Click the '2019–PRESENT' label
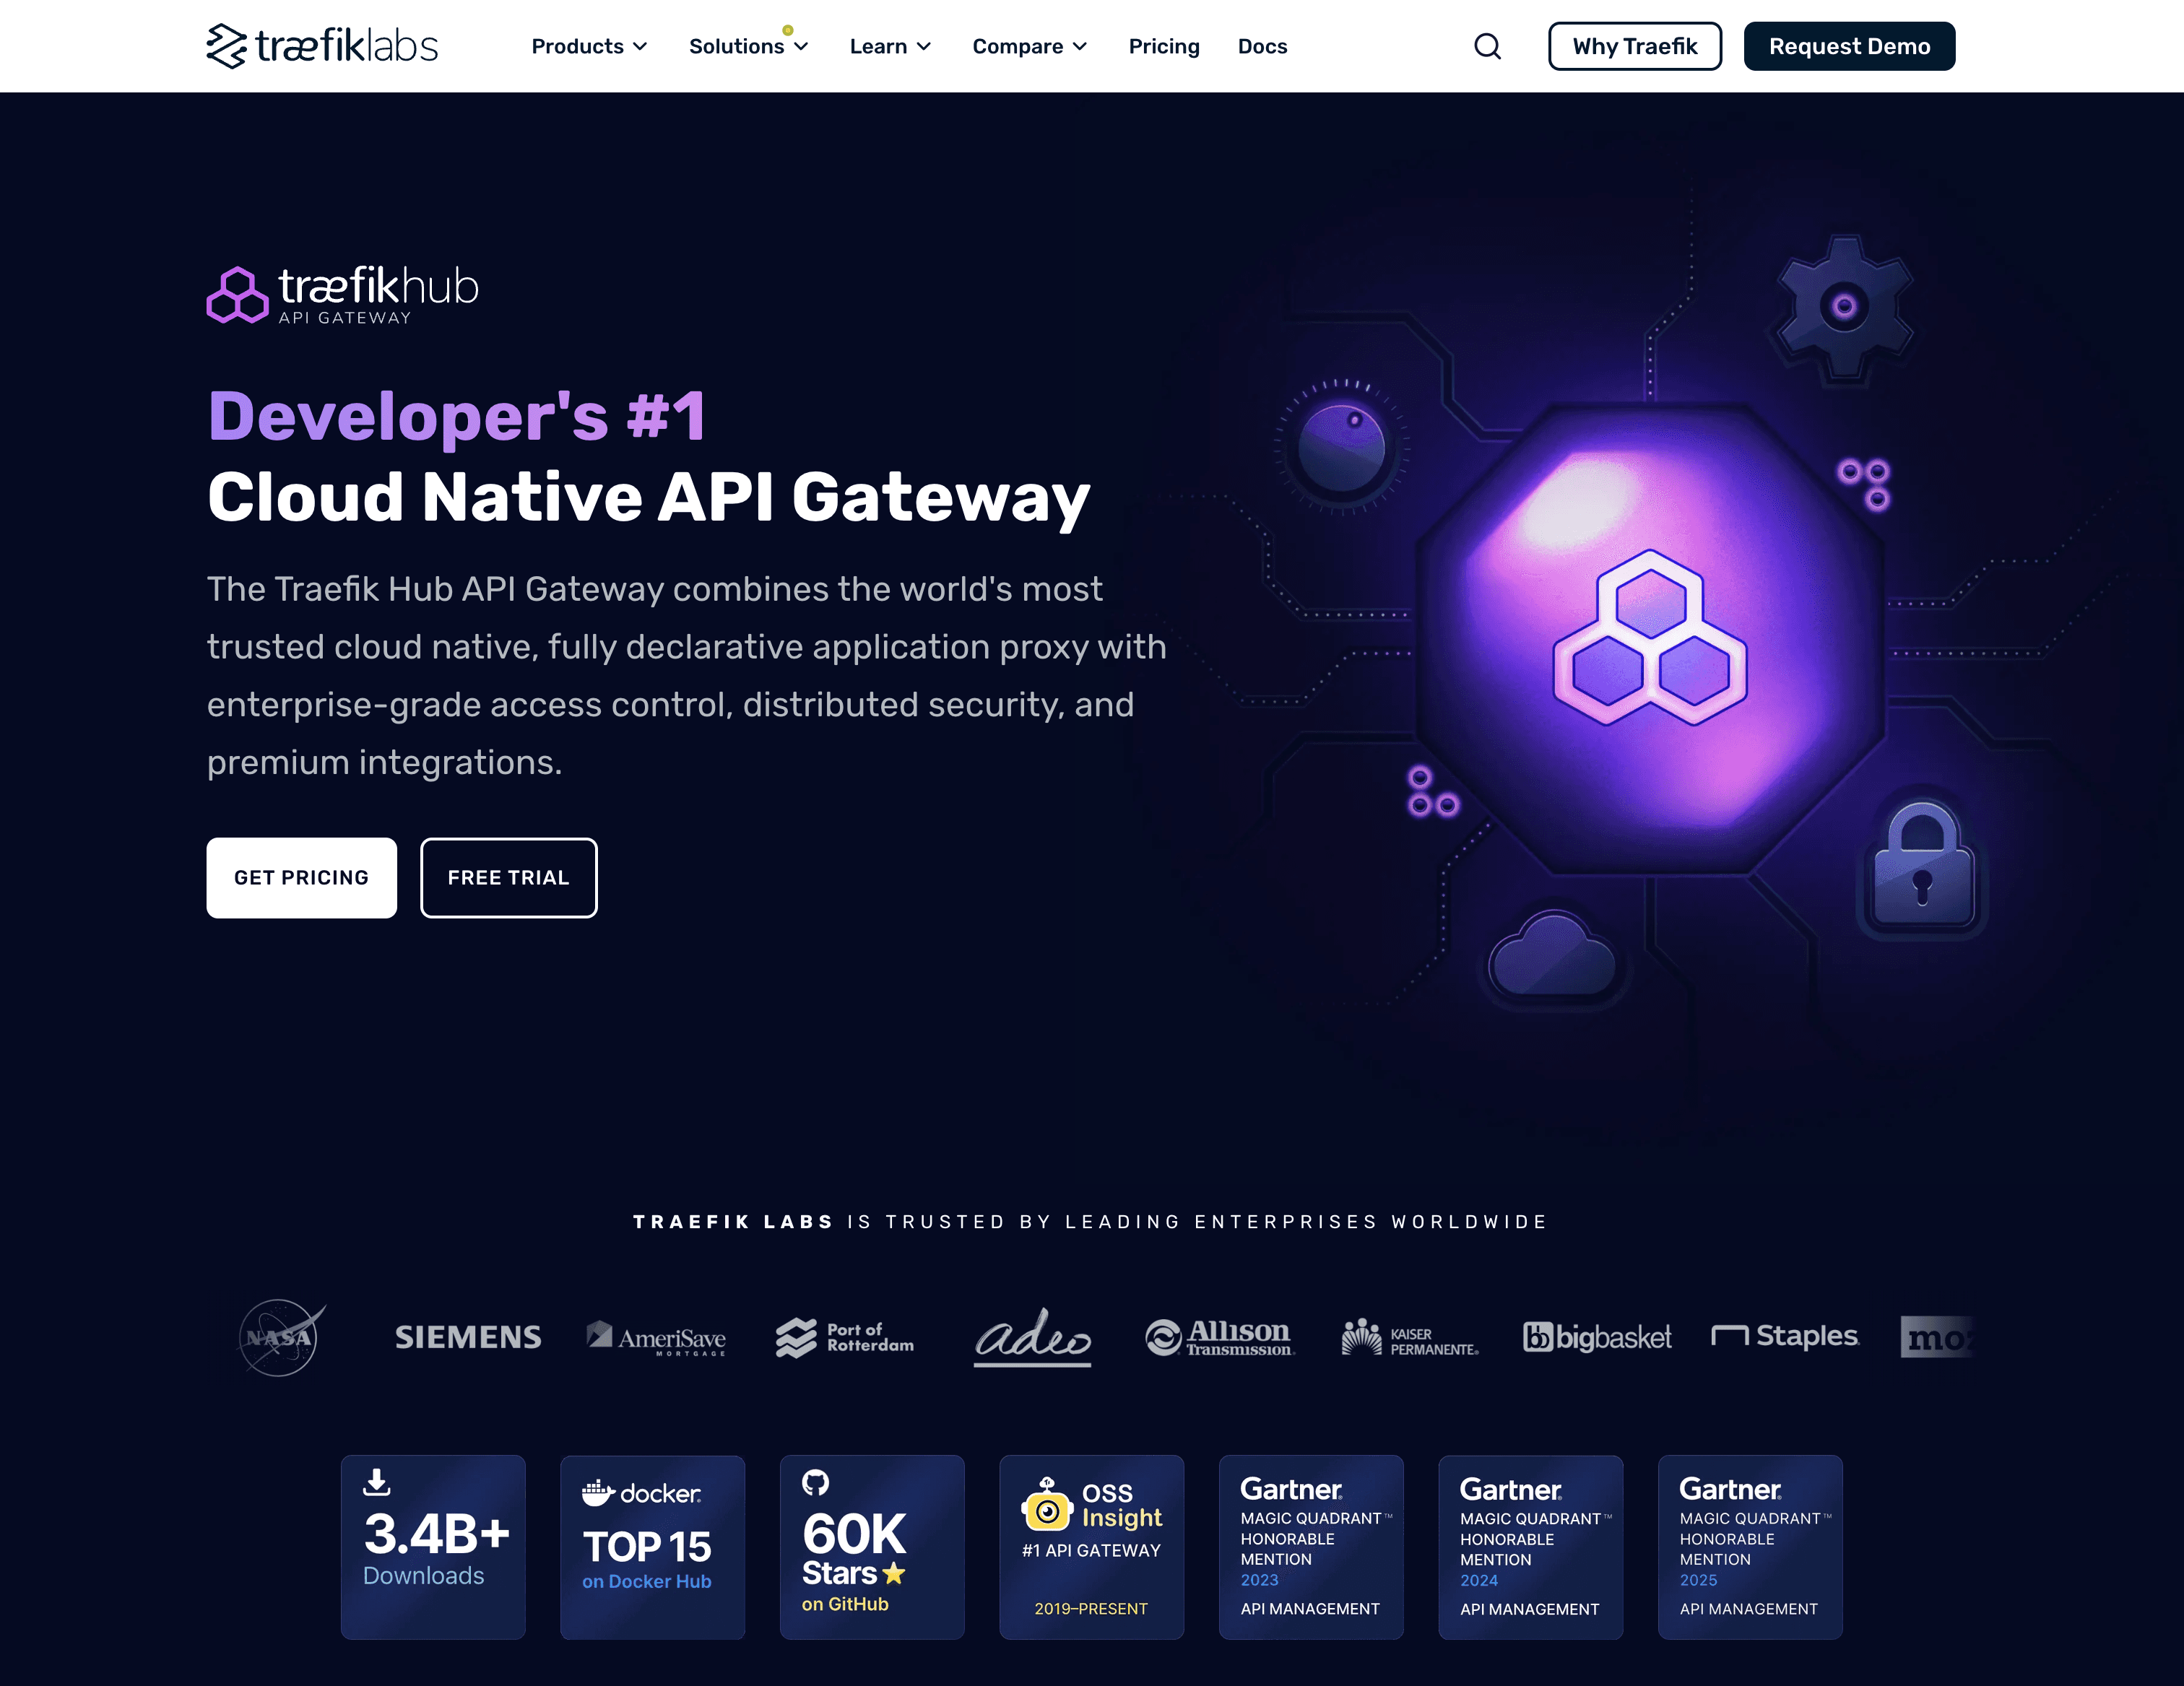The width and height of the screenshot is (2184, 1686). pos(1091,1609)
